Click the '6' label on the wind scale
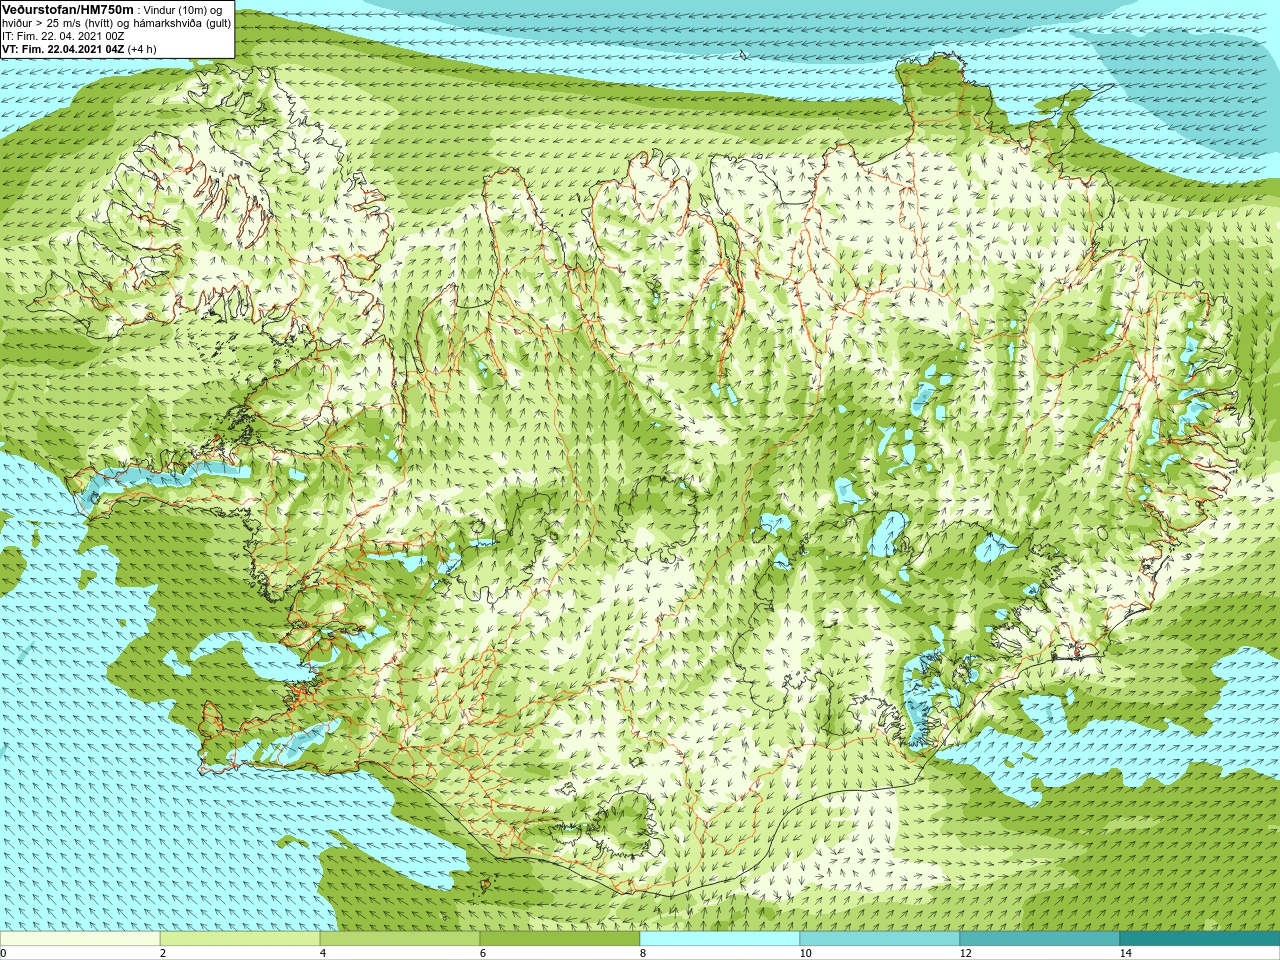1280x960 pixels. (483, 953)
